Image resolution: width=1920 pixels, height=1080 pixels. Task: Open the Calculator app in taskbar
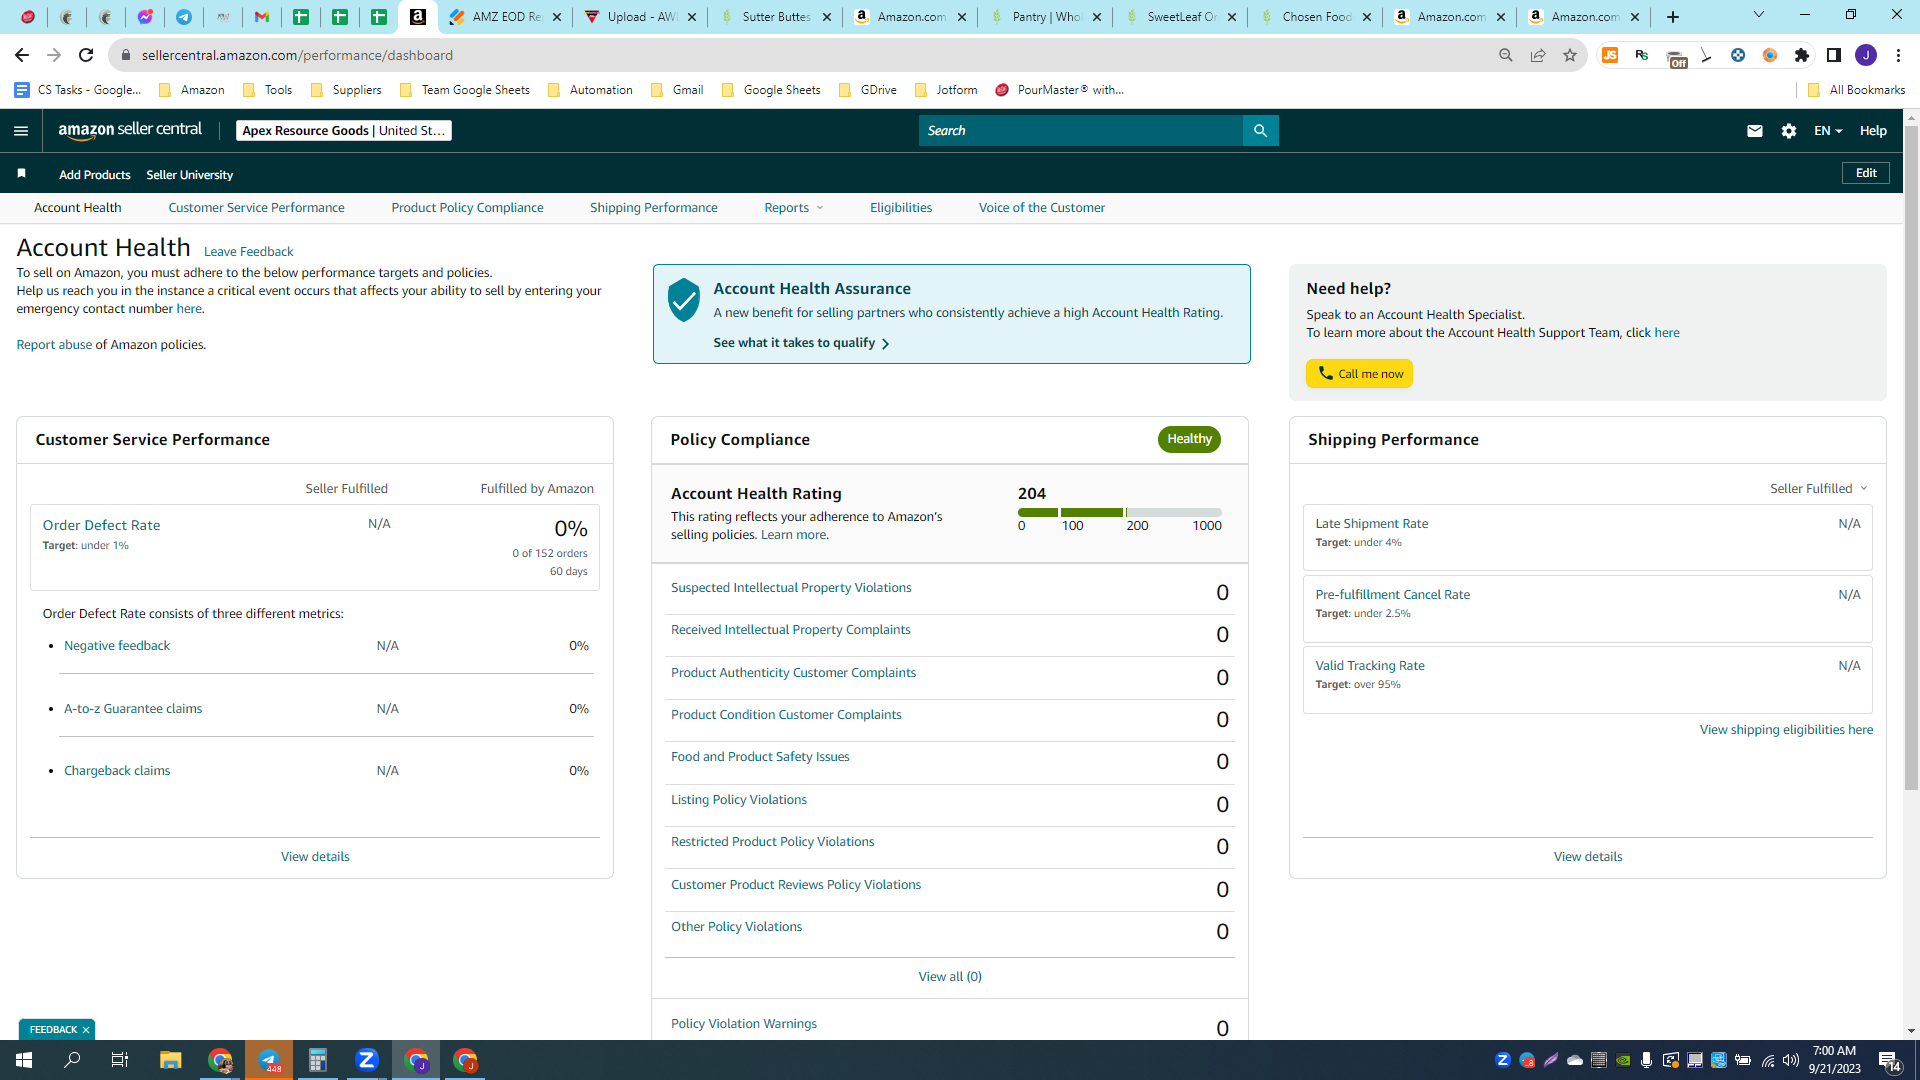(x=318, y=1060)
